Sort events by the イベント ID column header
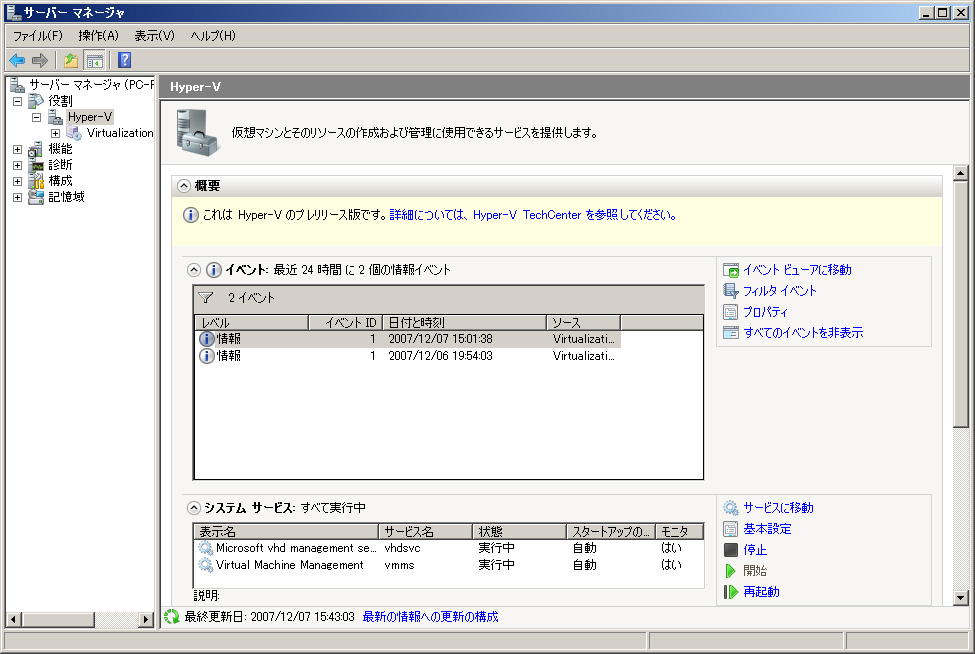Viewport: 975px width, 654px height. pyautogui.click(x=345, y=323)
